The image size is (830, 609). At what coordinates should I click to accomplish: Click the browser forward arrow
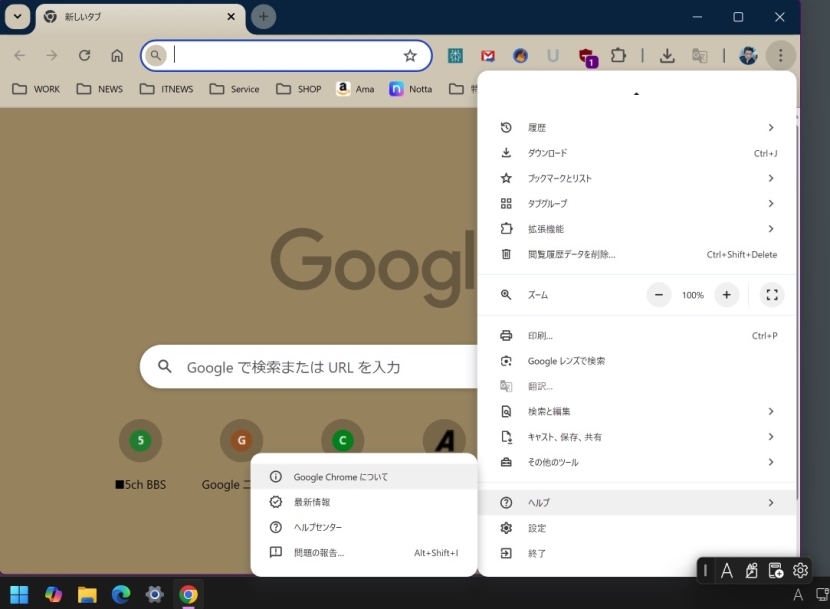click(51, 56)
